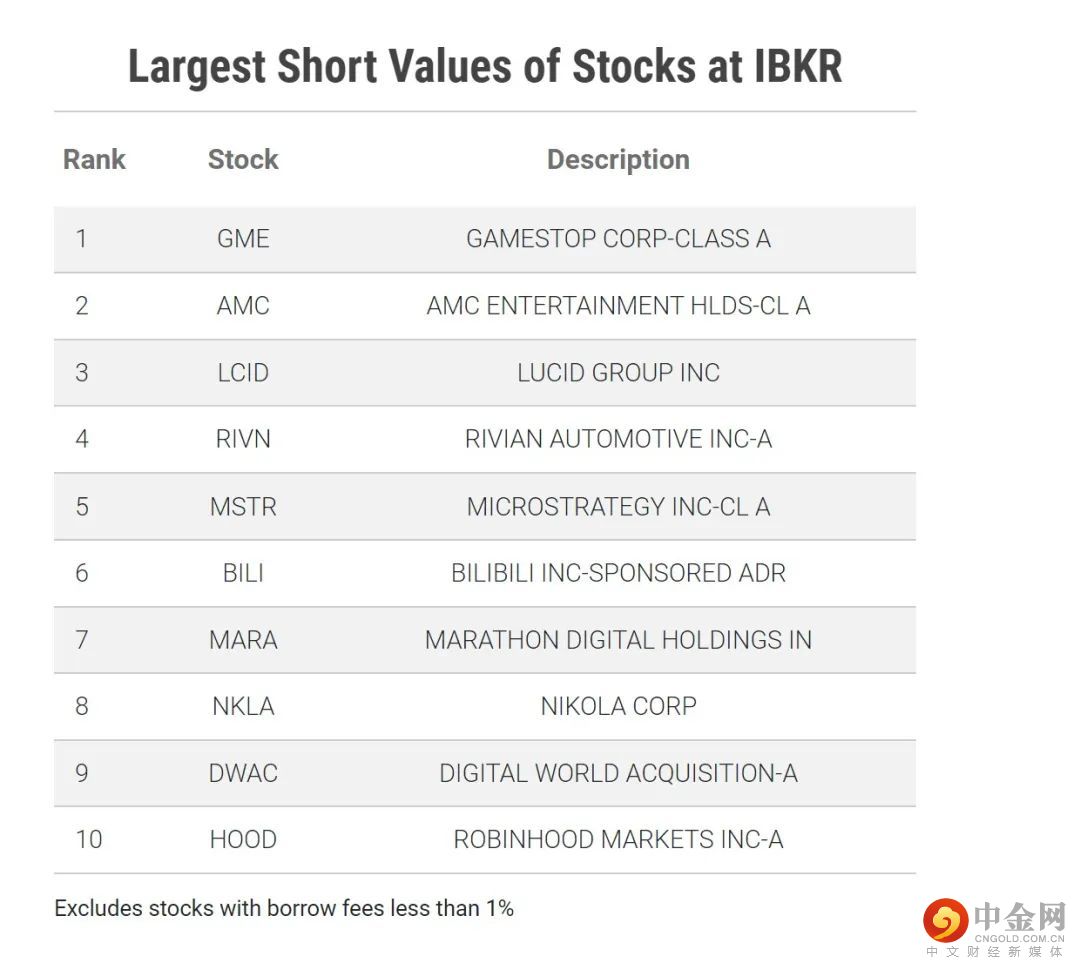Viewport: 1080px width, 970px height.
Task: Select the AMC ticker symbol
Action: (243, 306)
